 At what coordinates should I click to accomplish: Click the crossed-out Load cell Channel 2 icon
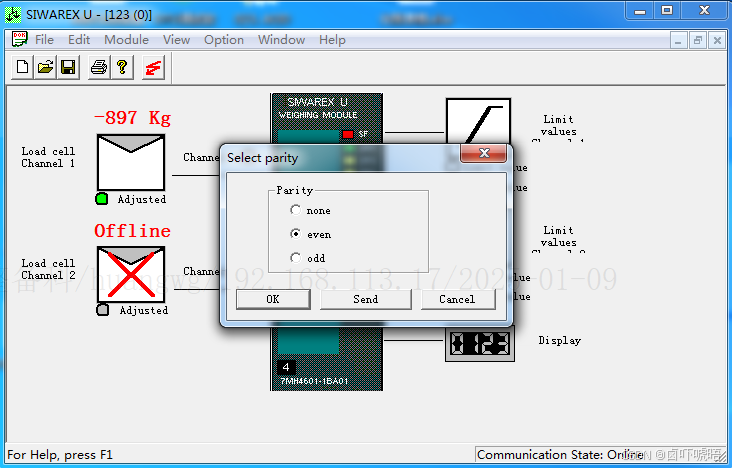click(x=131, y=274)
